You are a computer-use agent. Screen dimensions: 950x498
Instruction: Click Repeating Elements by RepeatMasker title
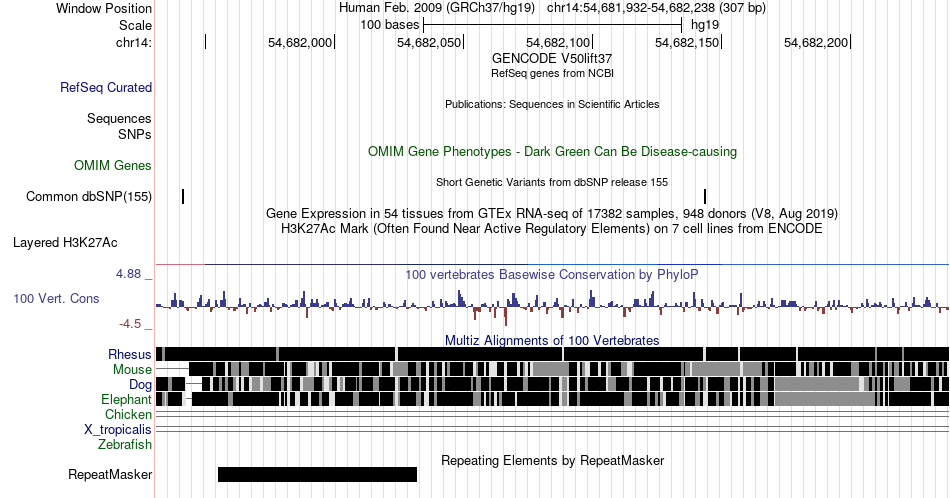point(553,460)
